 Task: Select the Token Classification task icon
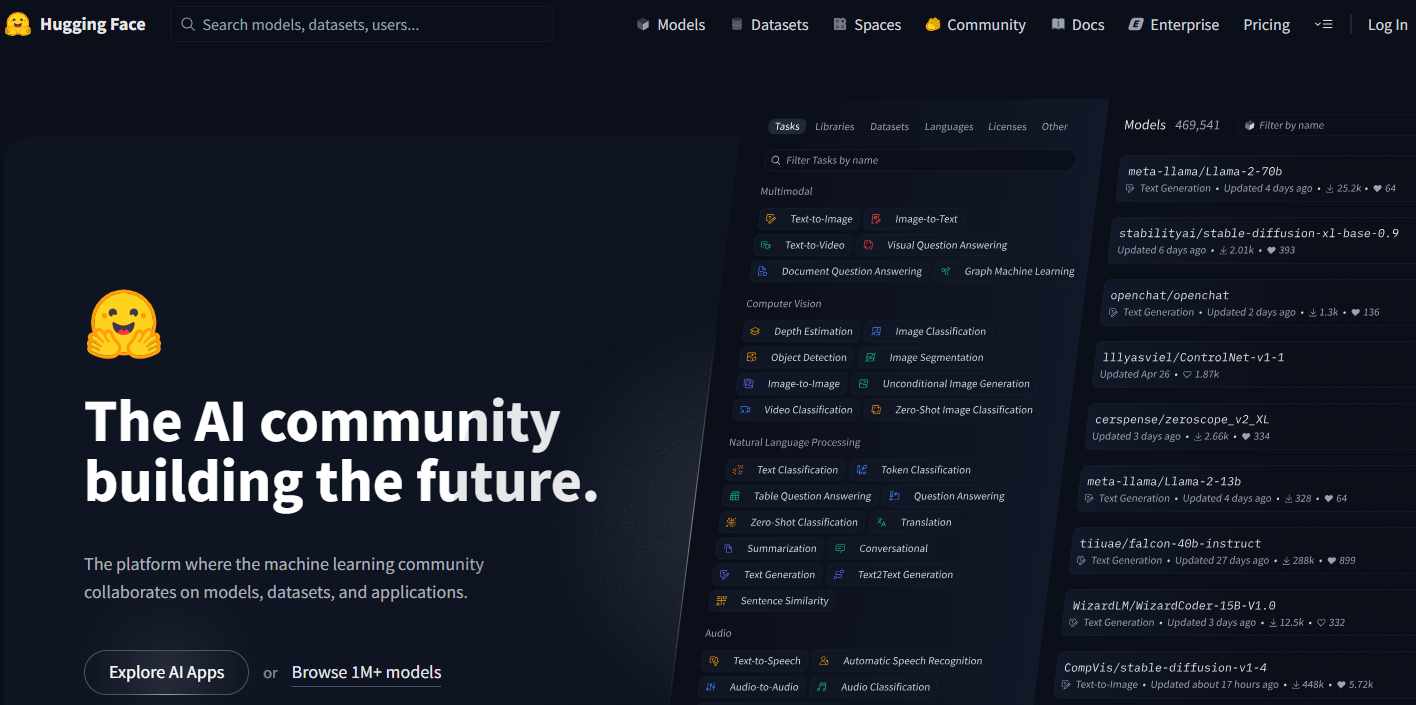(x=862, y=469)
